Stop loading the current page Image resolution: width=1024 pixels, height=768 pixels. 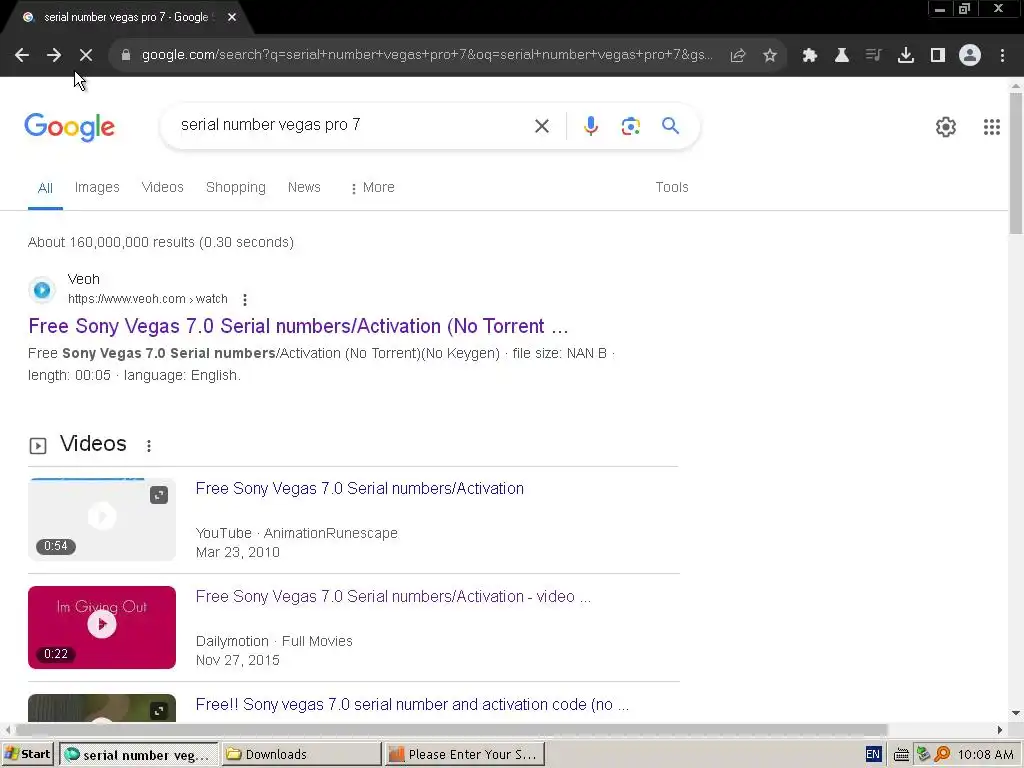pyautogui.click(x=86, y=56)
